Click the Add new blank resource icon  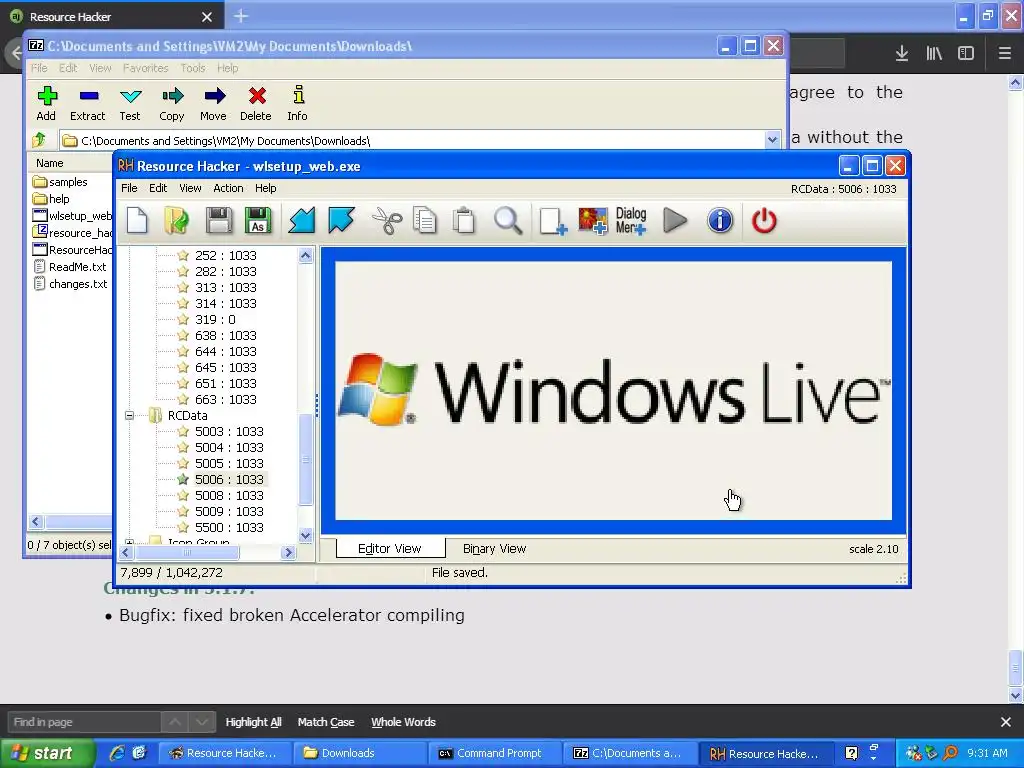[553, 221]
